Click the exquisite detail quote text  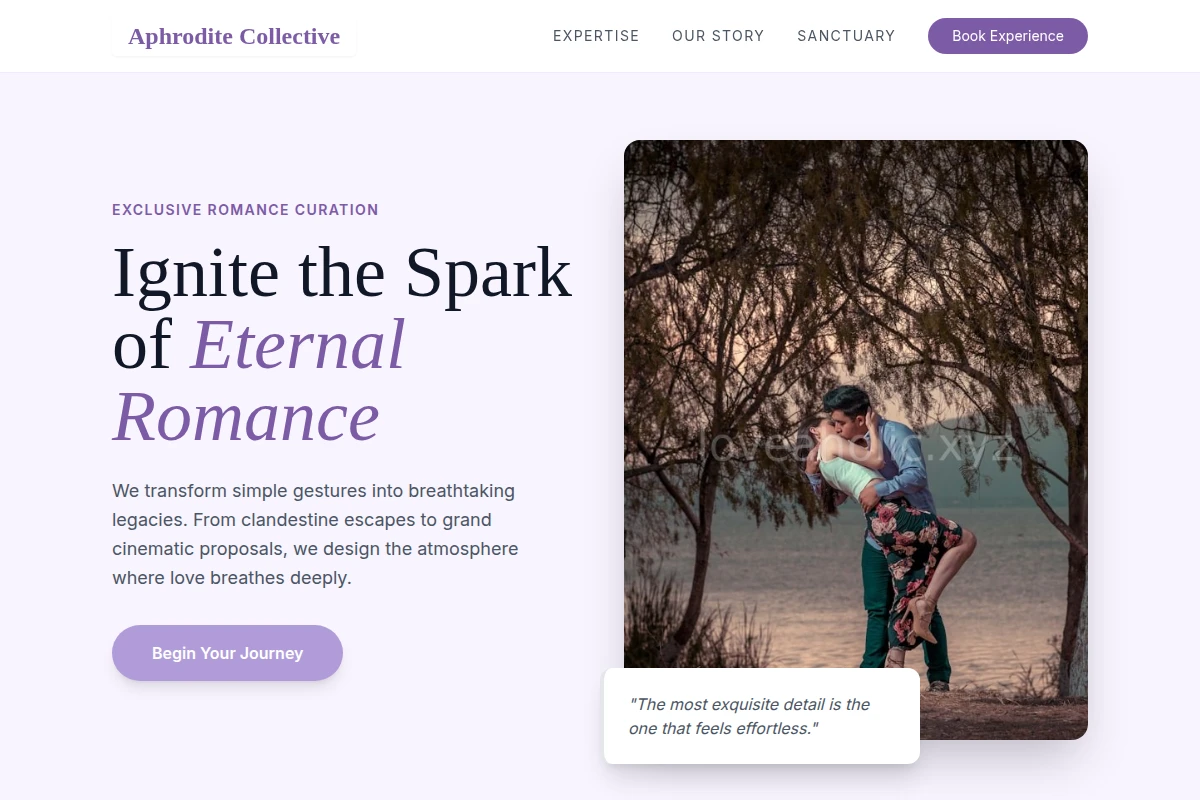750,716
